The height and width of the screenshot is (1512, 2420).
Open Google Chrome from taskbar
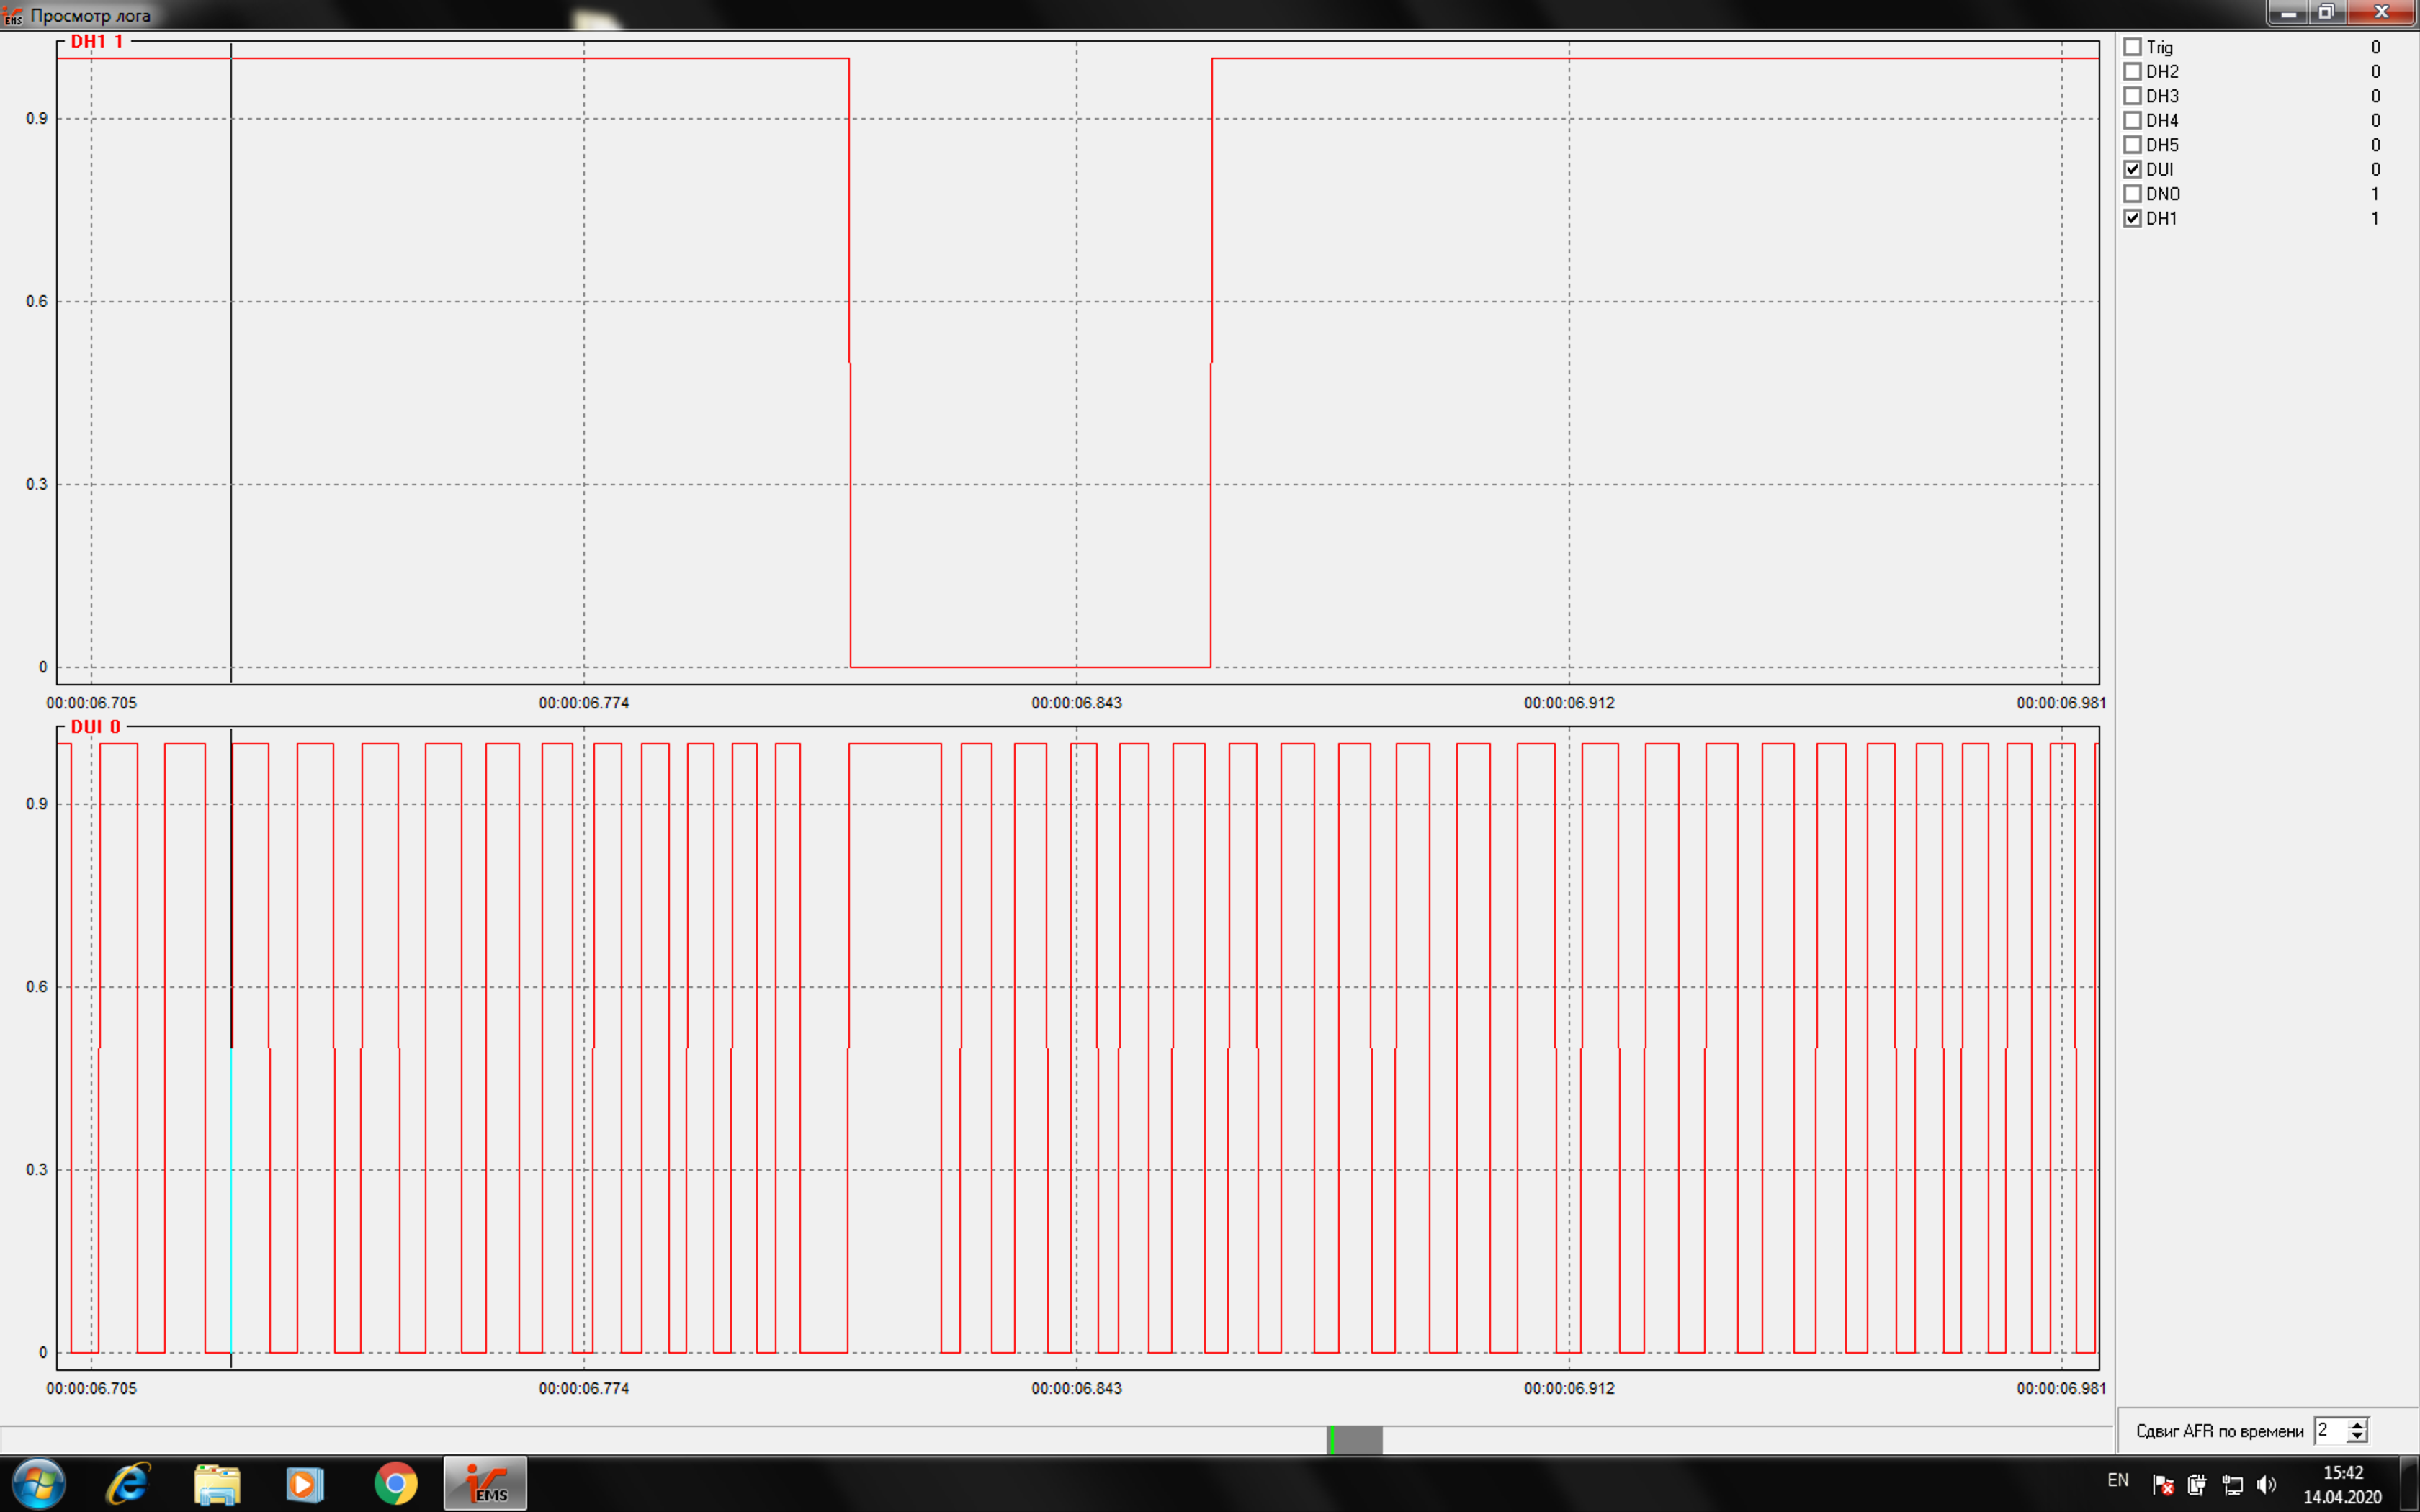[395, 1484]
